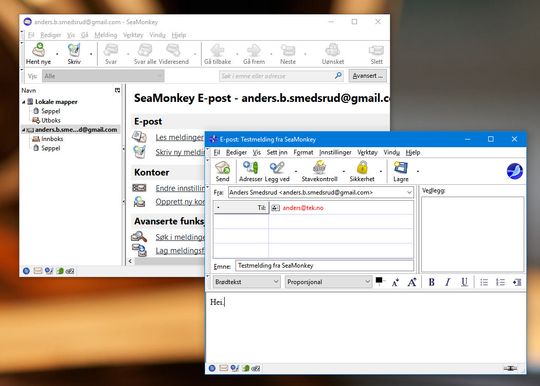540x386 pixels.
Task: Apply italic with the I button
Action: click(447, 282)
